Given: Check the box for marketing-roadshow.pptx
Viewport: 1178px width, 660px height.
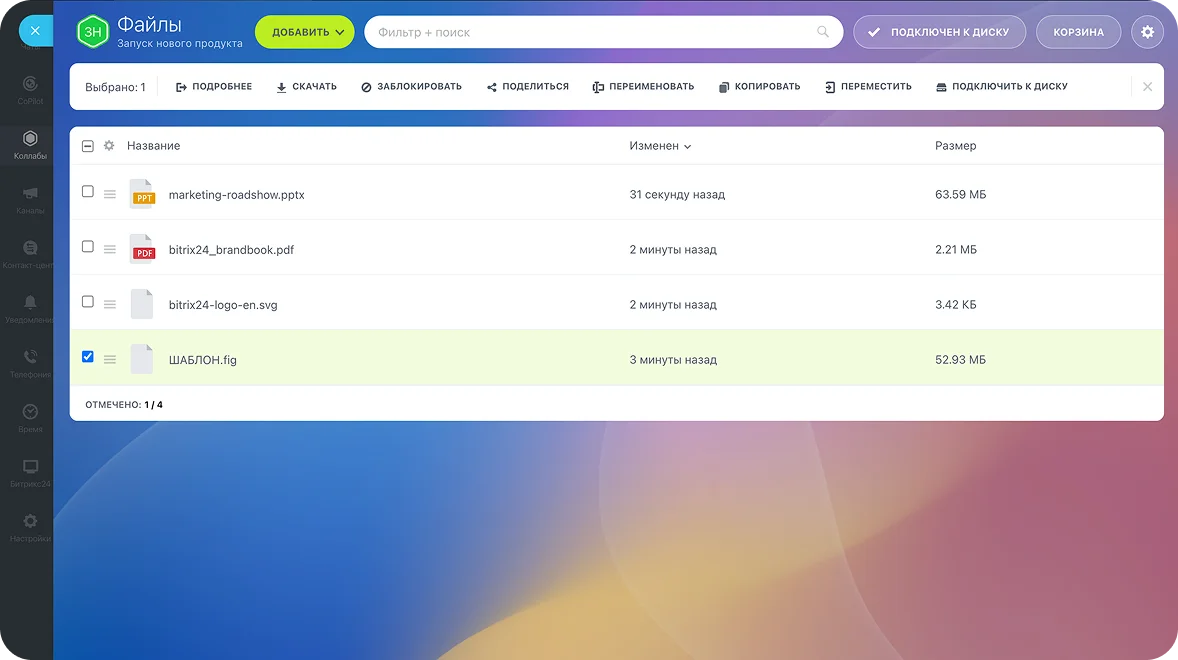Looking at the screenshot, I should [x=88, y=191].
